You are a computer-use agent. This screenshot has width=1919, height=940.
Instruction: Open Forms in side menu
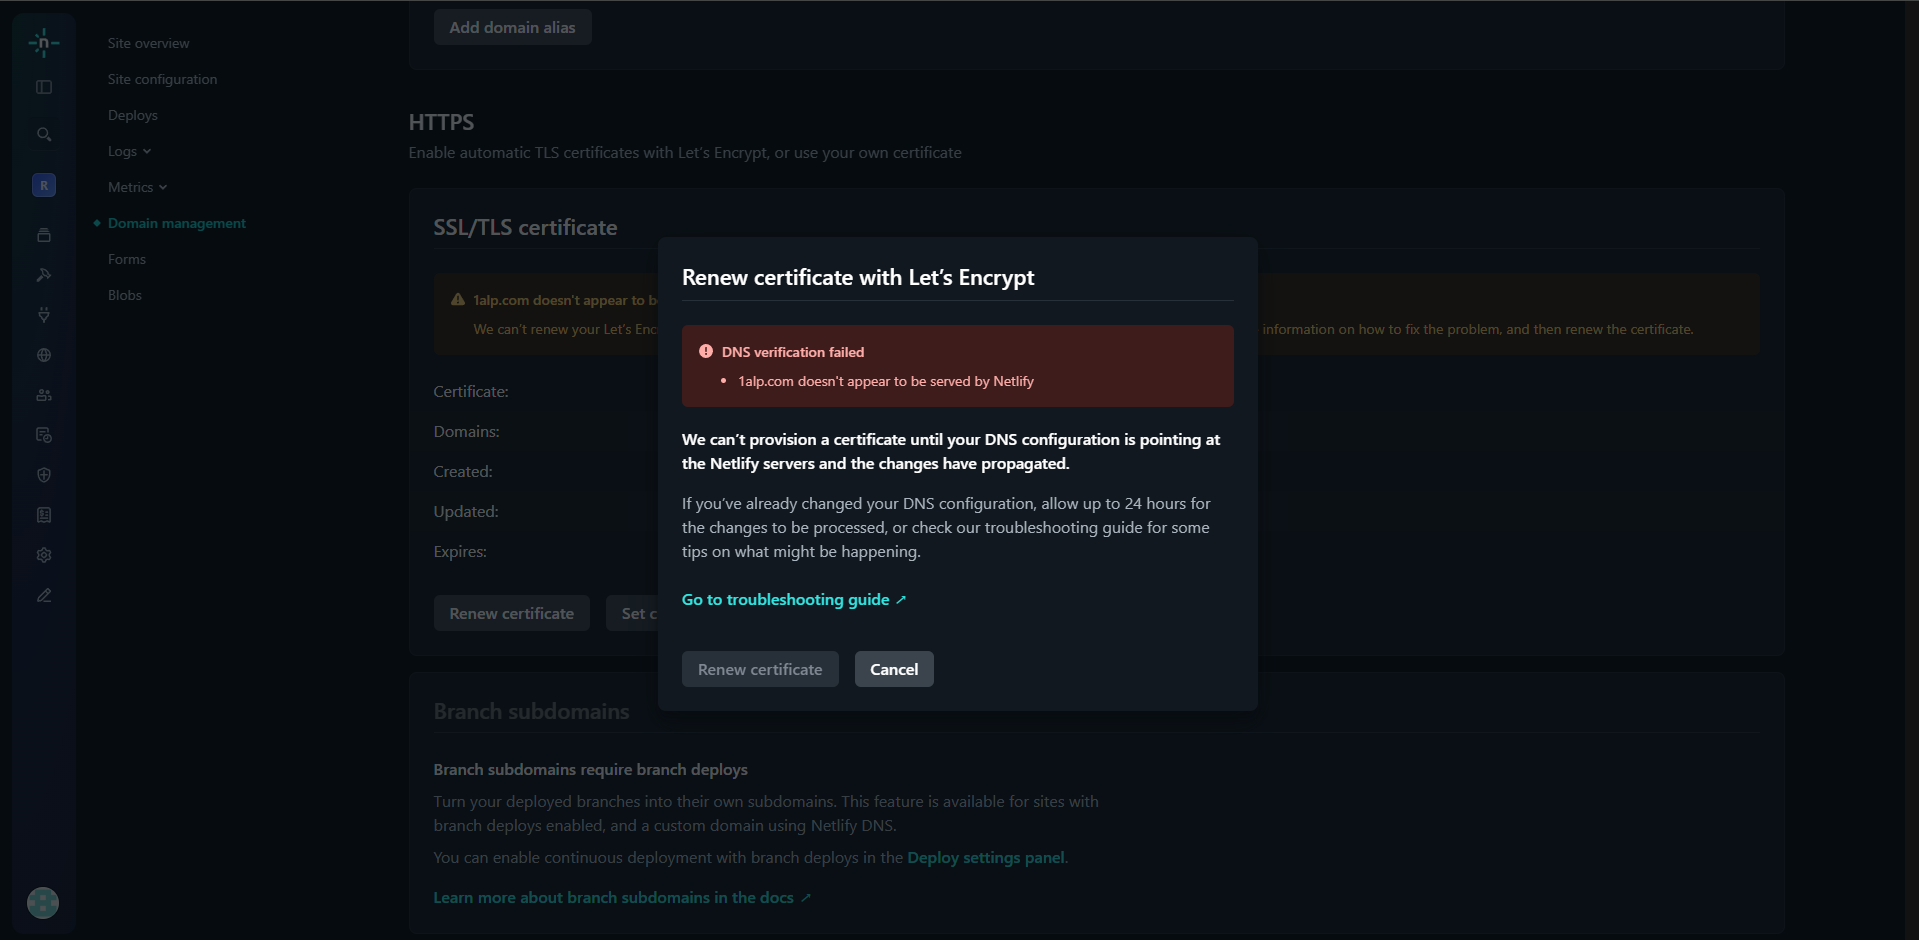[127, 259]
